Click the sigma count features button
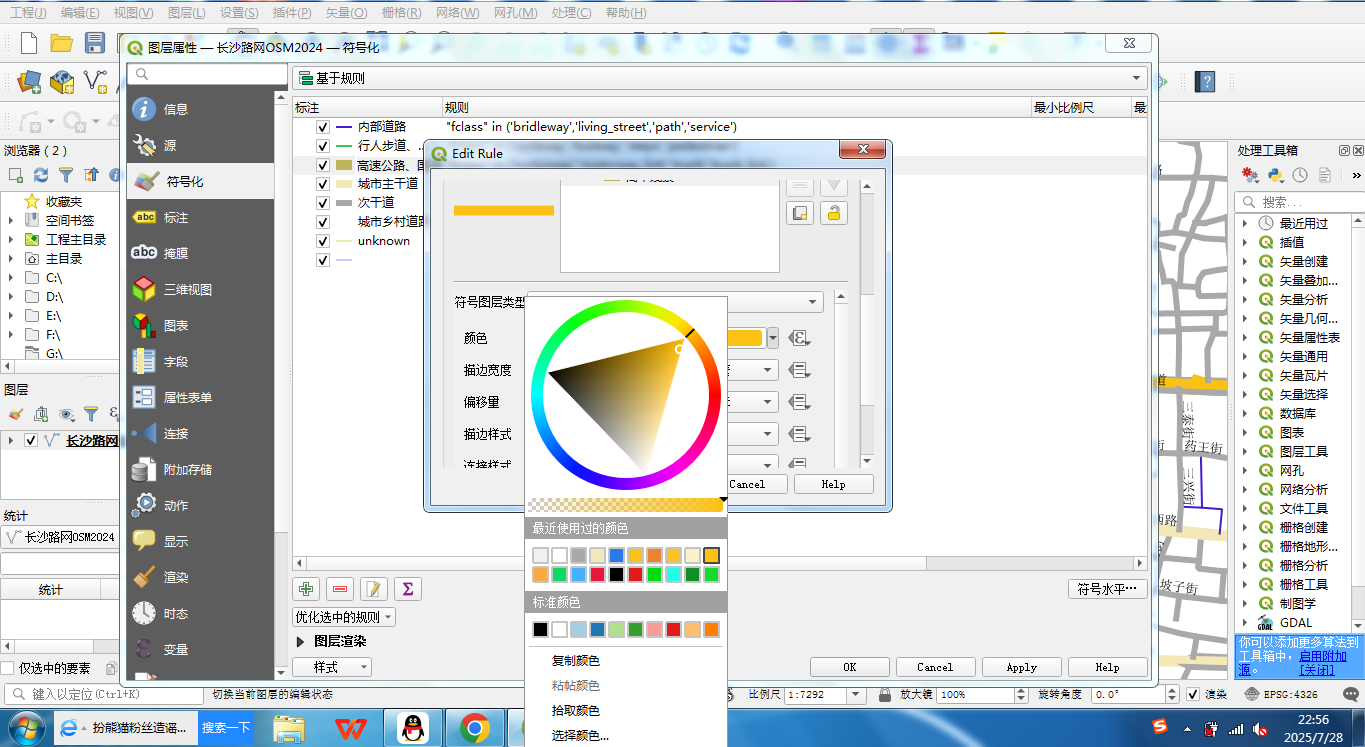Screen dimensions: 1365x747 pyautogui.click(x=408, y=588)
